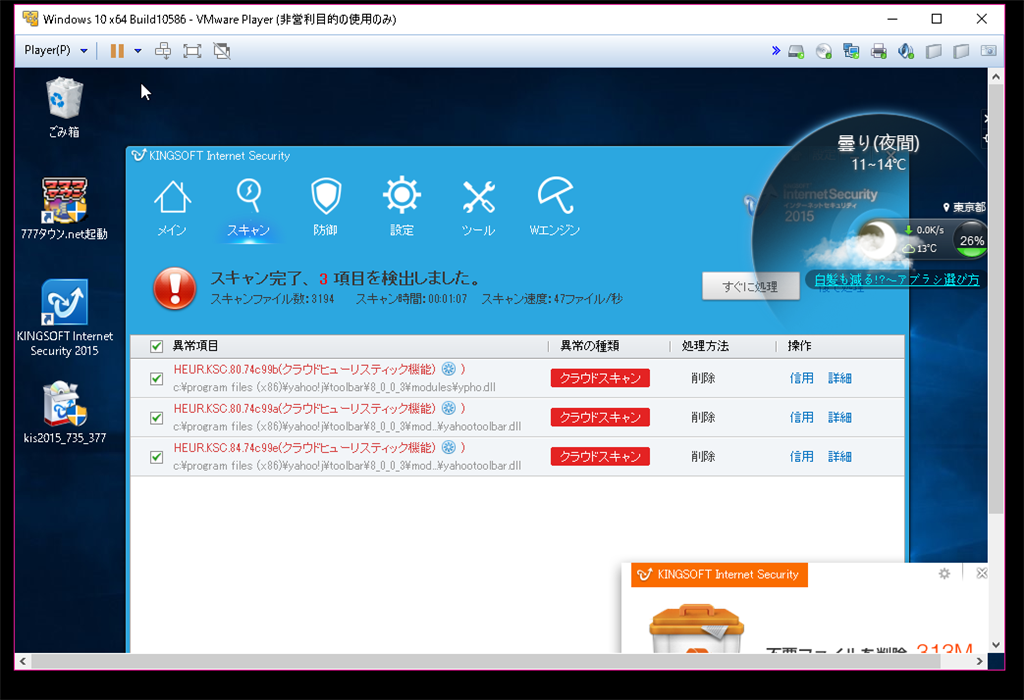The height and width of the screenshot is (700, 1024).
Task: Click the VM vertical scrollbar down arrow
Action: (x=995, y=644)
